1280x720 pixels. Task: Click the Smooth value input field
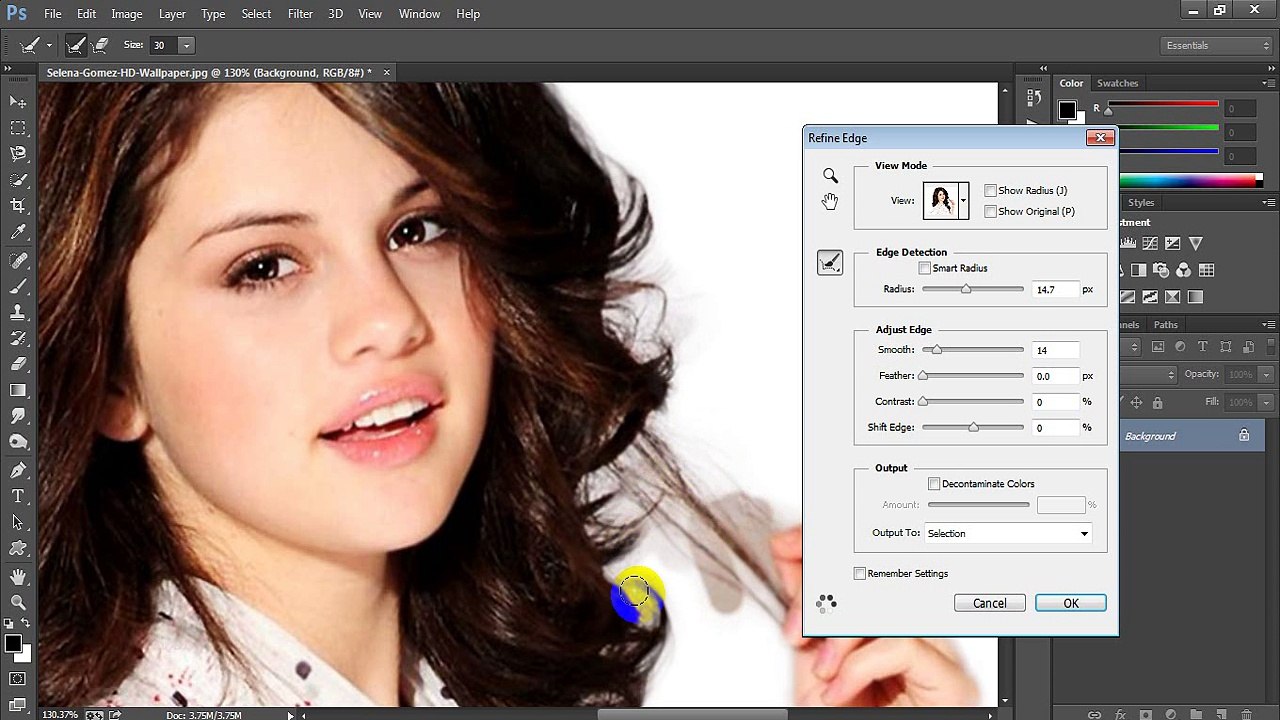tap(1056, 350)
